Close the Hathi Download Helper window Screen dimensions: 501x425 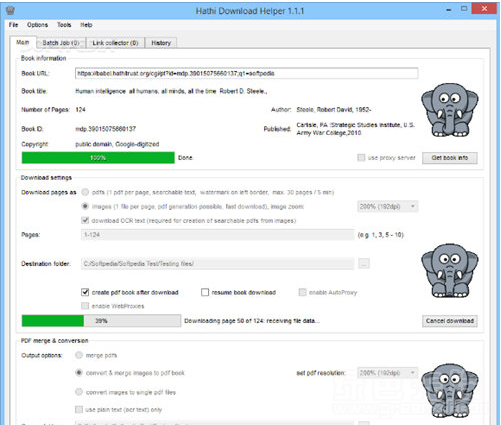pyautogui.click(x=484, y=9)
